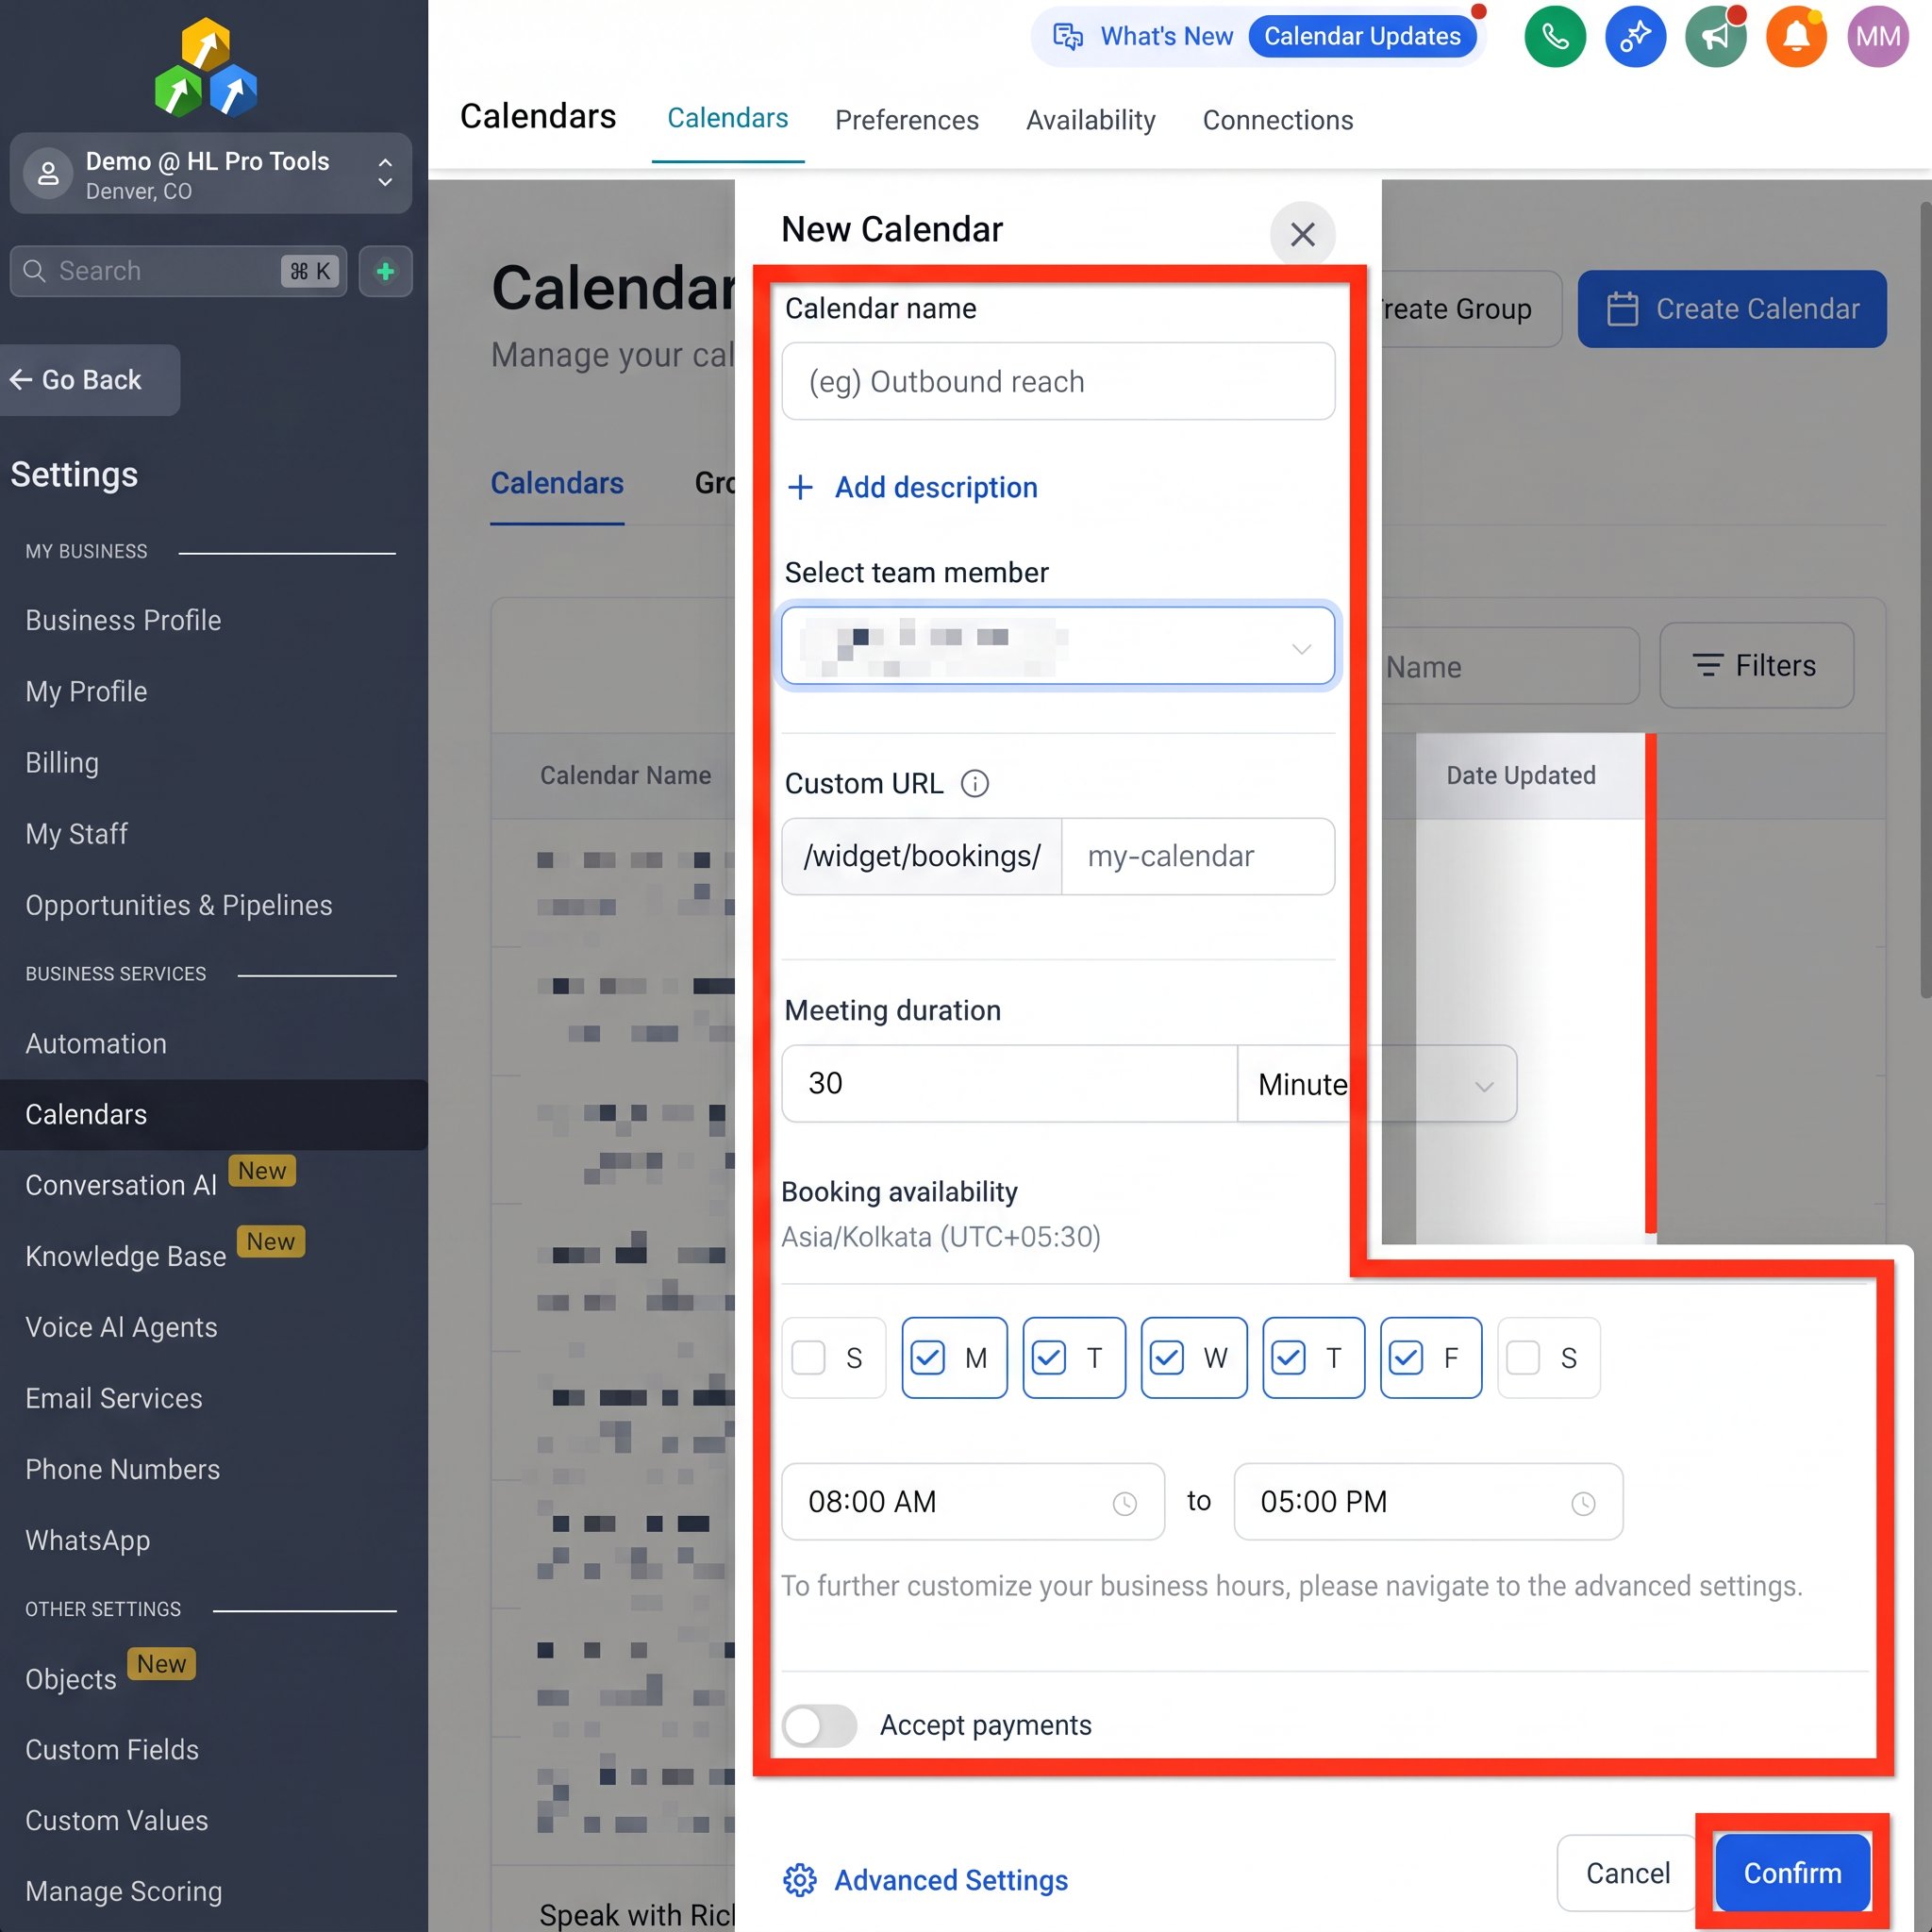The width and height of the screenshot is (1932, 1932).
Task: Toggle the Accept payments switch
Action: click(x=819, y=1725)
